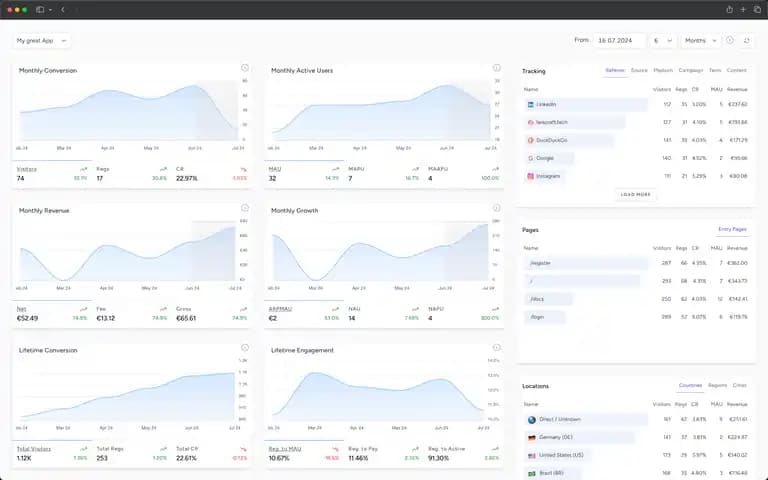Image resolution: width=768 pixels, height=480 pixels.
Task: Select the Fee metric under Monthly Revenue
Action: tap(131, 314)
